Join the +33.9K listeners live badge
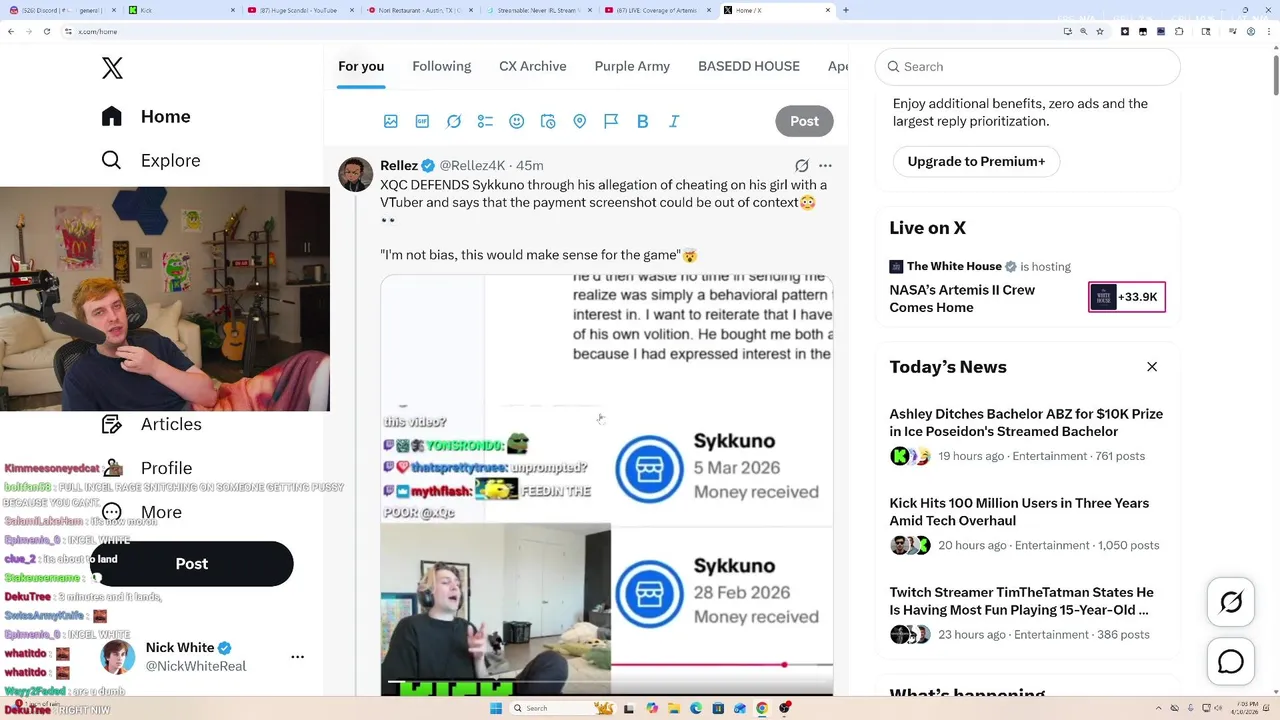 pyautogui.click(x=1127, y=297)
